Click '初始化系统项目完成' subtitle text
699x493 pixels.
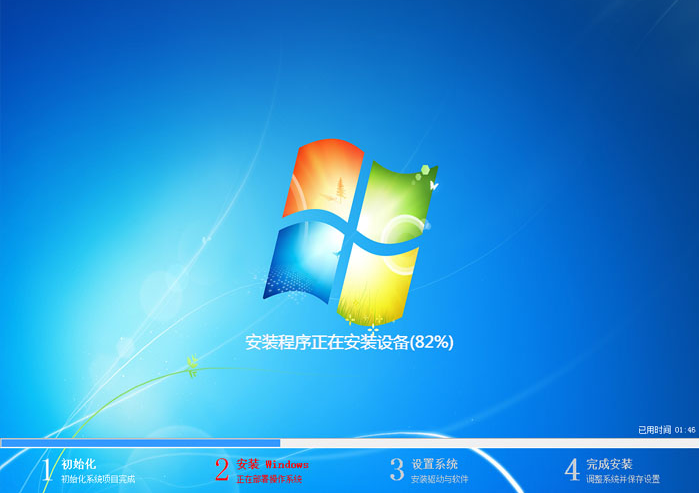click(x=98, y=479)
